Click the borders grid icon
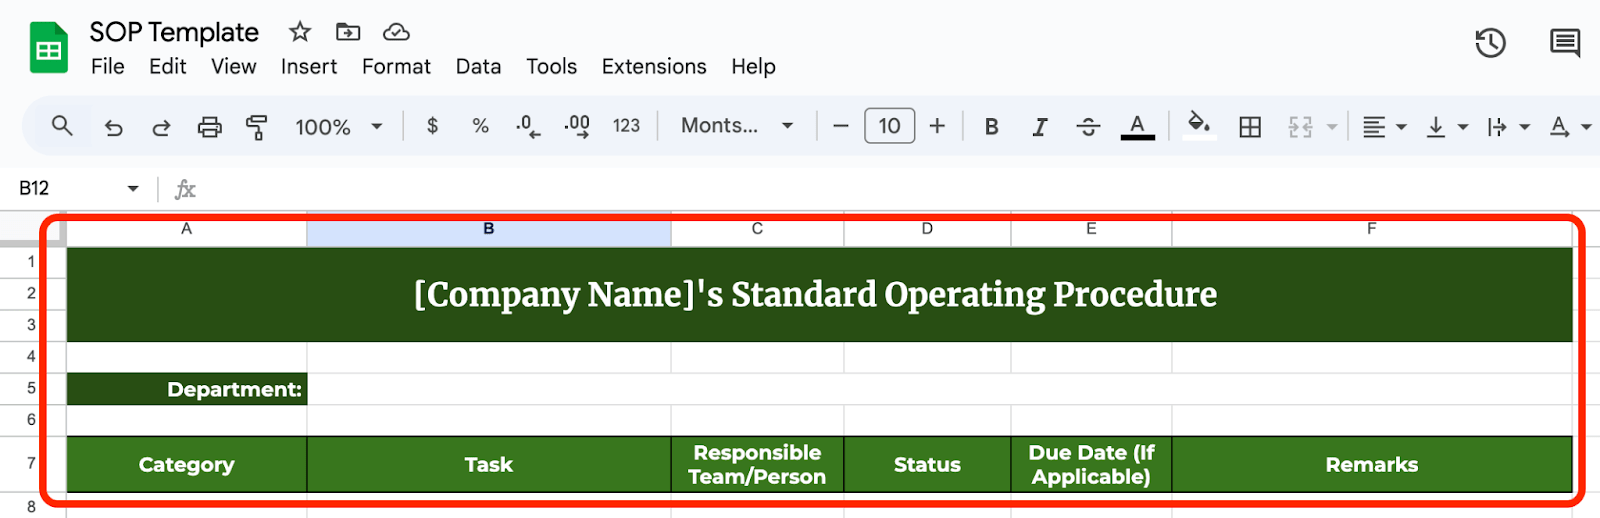Viewport: 1600px width, 518px height. [1250, 127]
